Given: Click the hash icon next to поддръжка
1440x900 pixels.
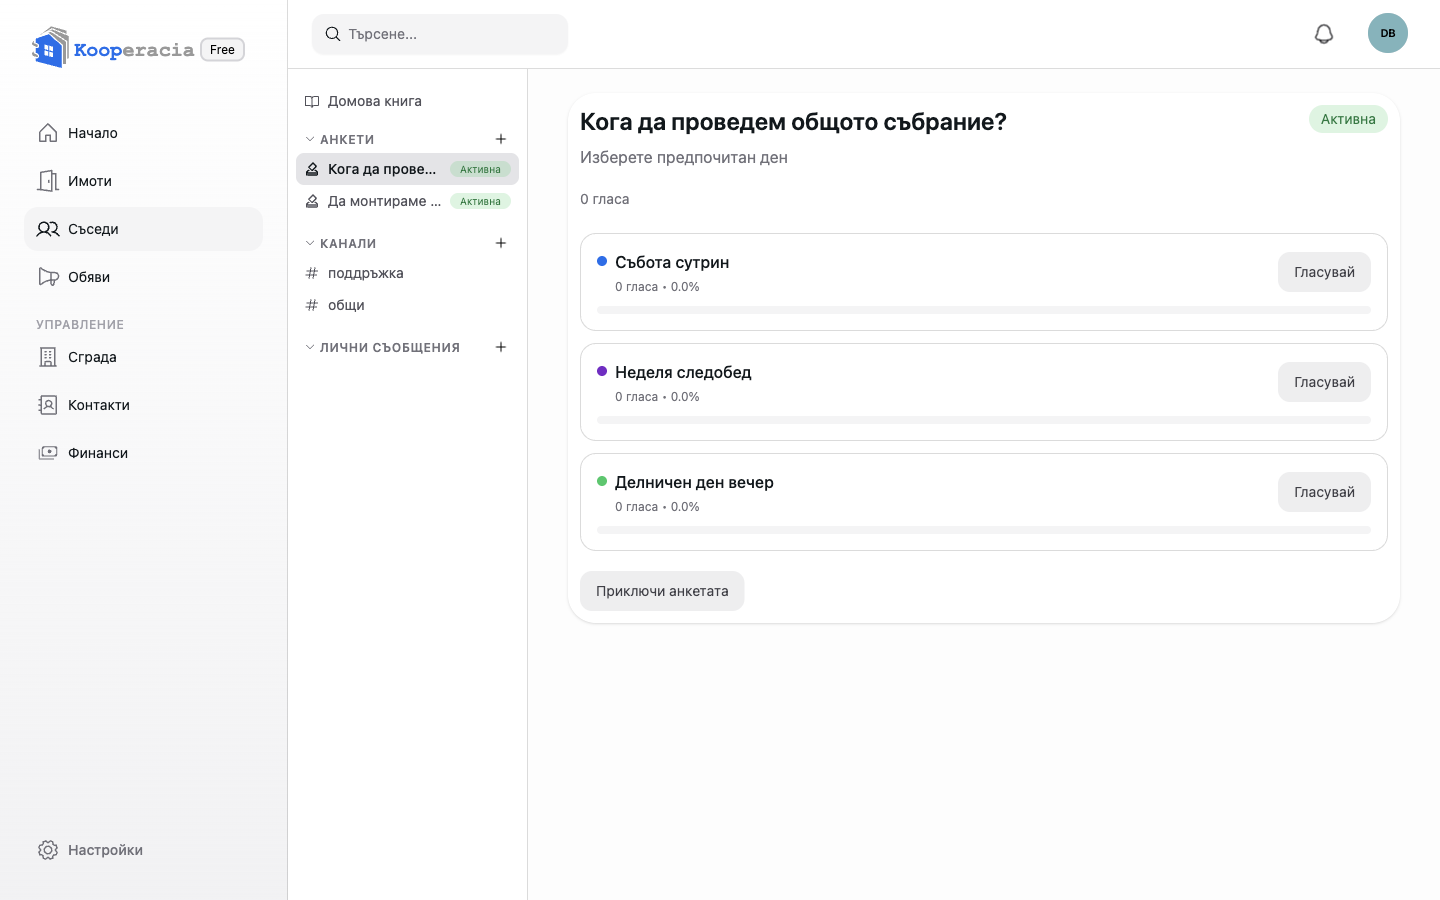Looking at the screenshot, I should click(x=312, y=273).
